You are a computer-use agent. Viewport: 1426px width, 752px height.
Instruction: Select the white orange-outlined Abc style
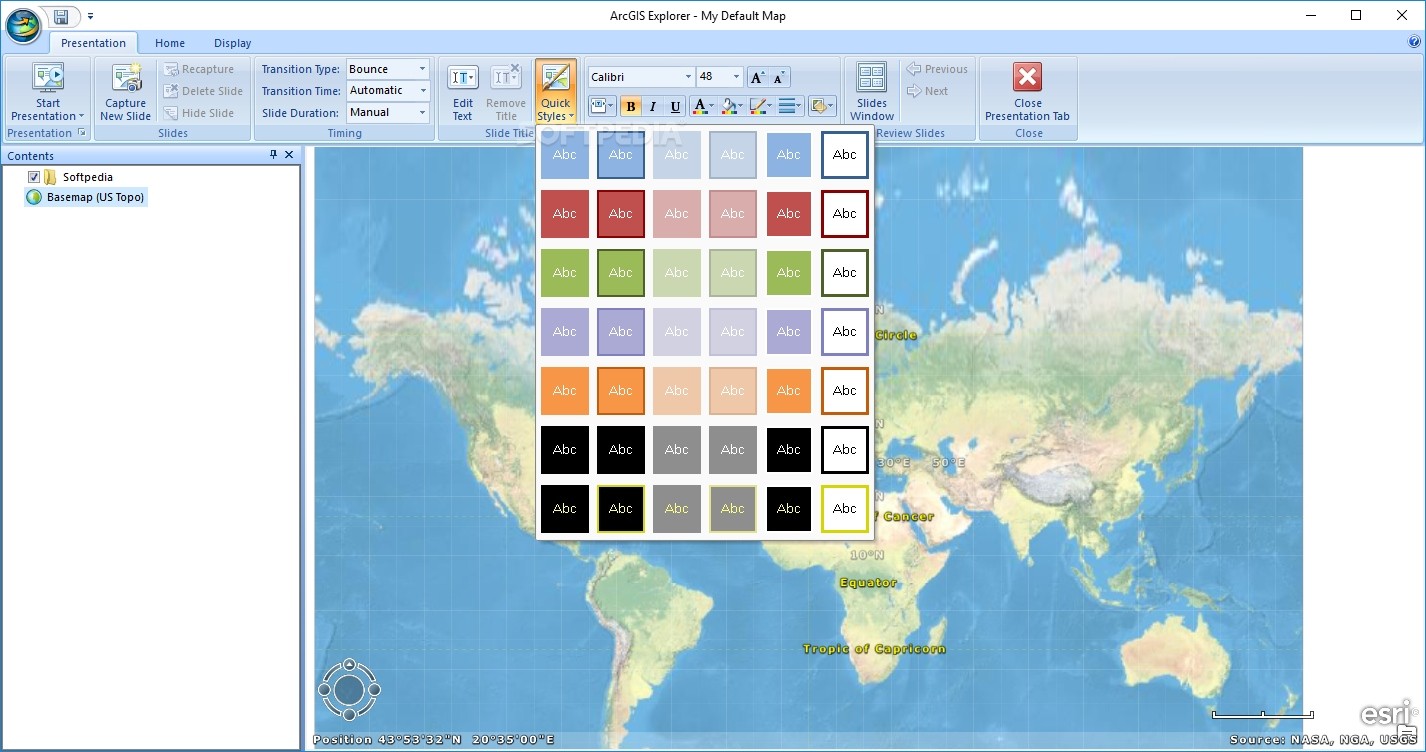[845, 391]
